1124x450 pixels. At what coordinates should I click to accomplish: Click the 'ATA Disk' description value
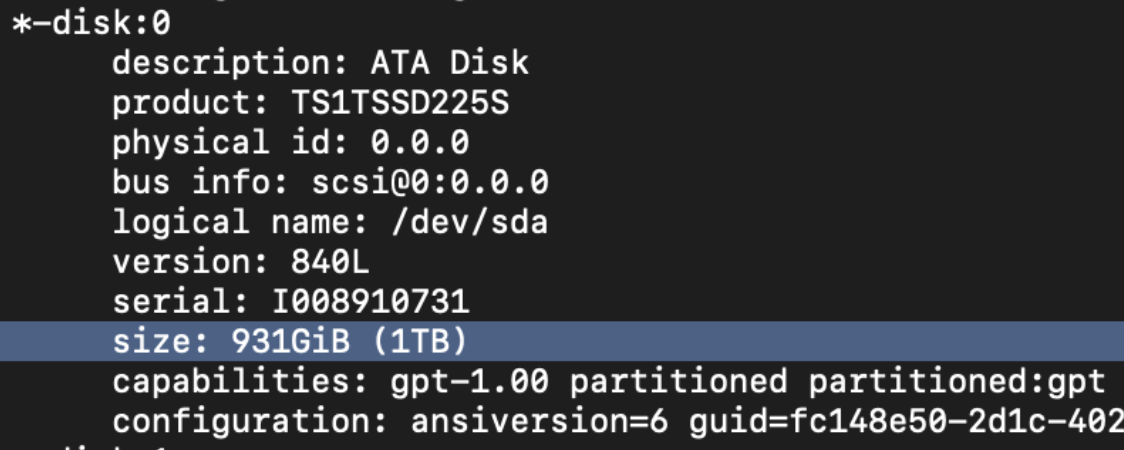coord(449,63)
